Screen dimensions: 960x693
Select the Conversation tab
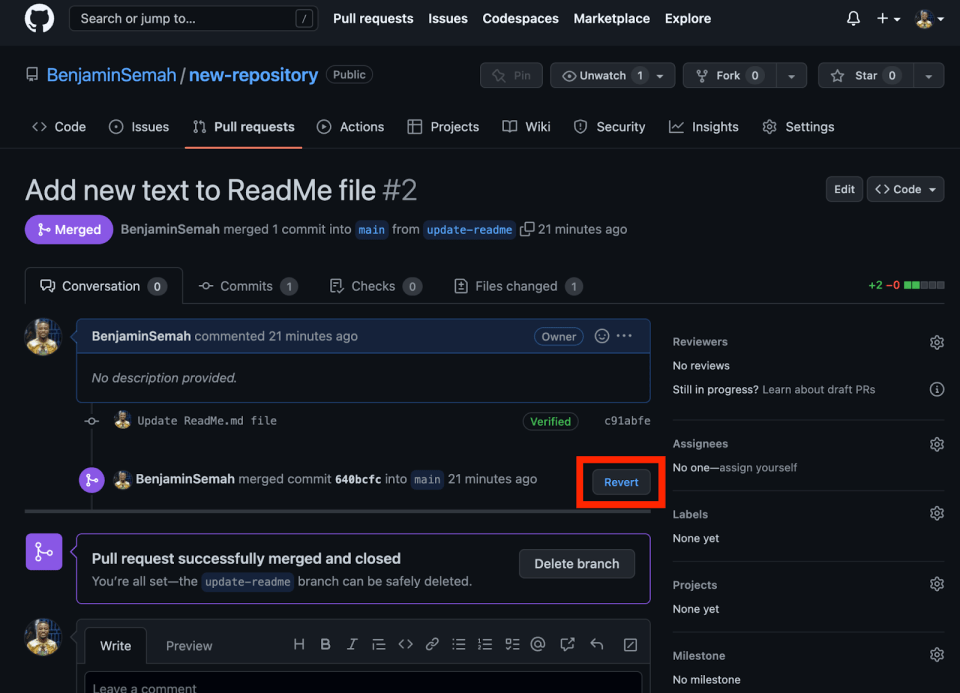(x=103, y=286)
